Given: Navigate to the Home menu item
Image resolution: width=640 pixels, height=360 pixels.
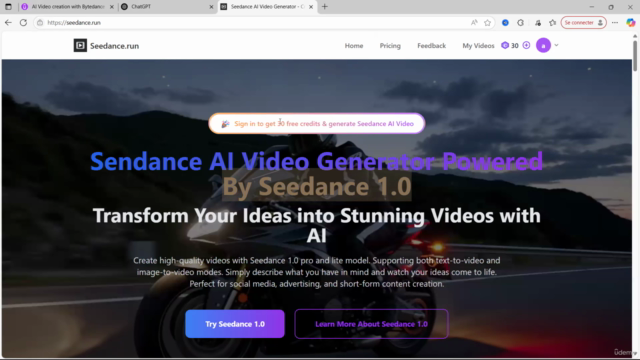Looking at the screenshot, I should point(354,46).
